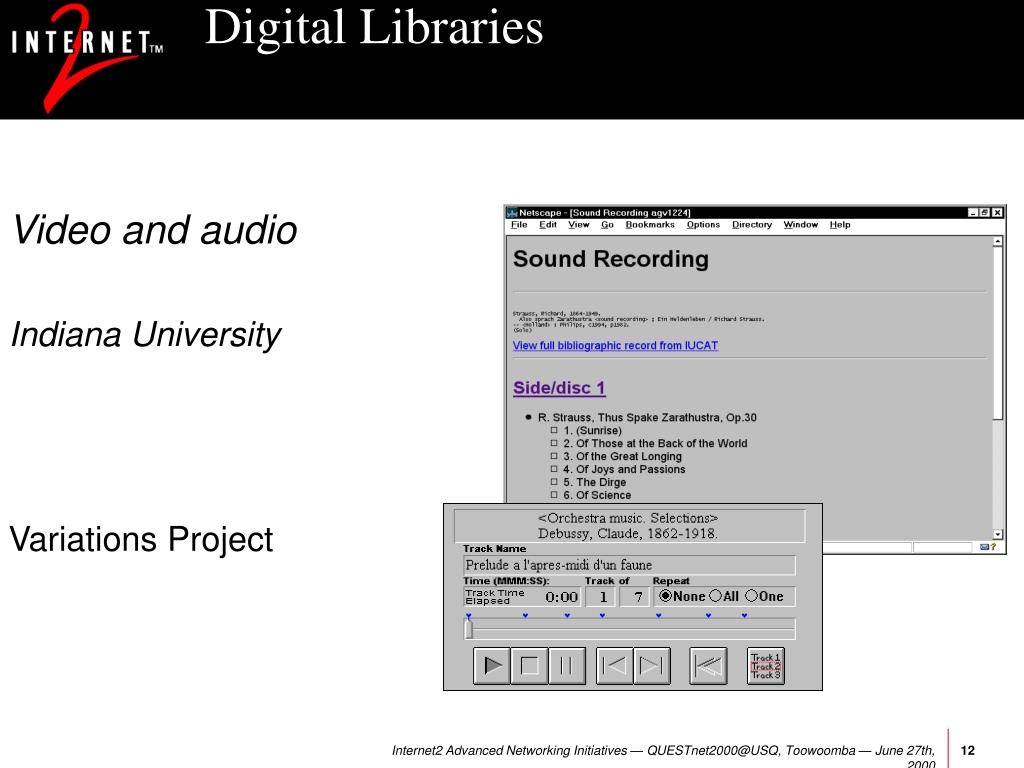This screenshot has height=768, width=1024.
Task: Select track 6. Of Science
Action: [x=597, y=496]
